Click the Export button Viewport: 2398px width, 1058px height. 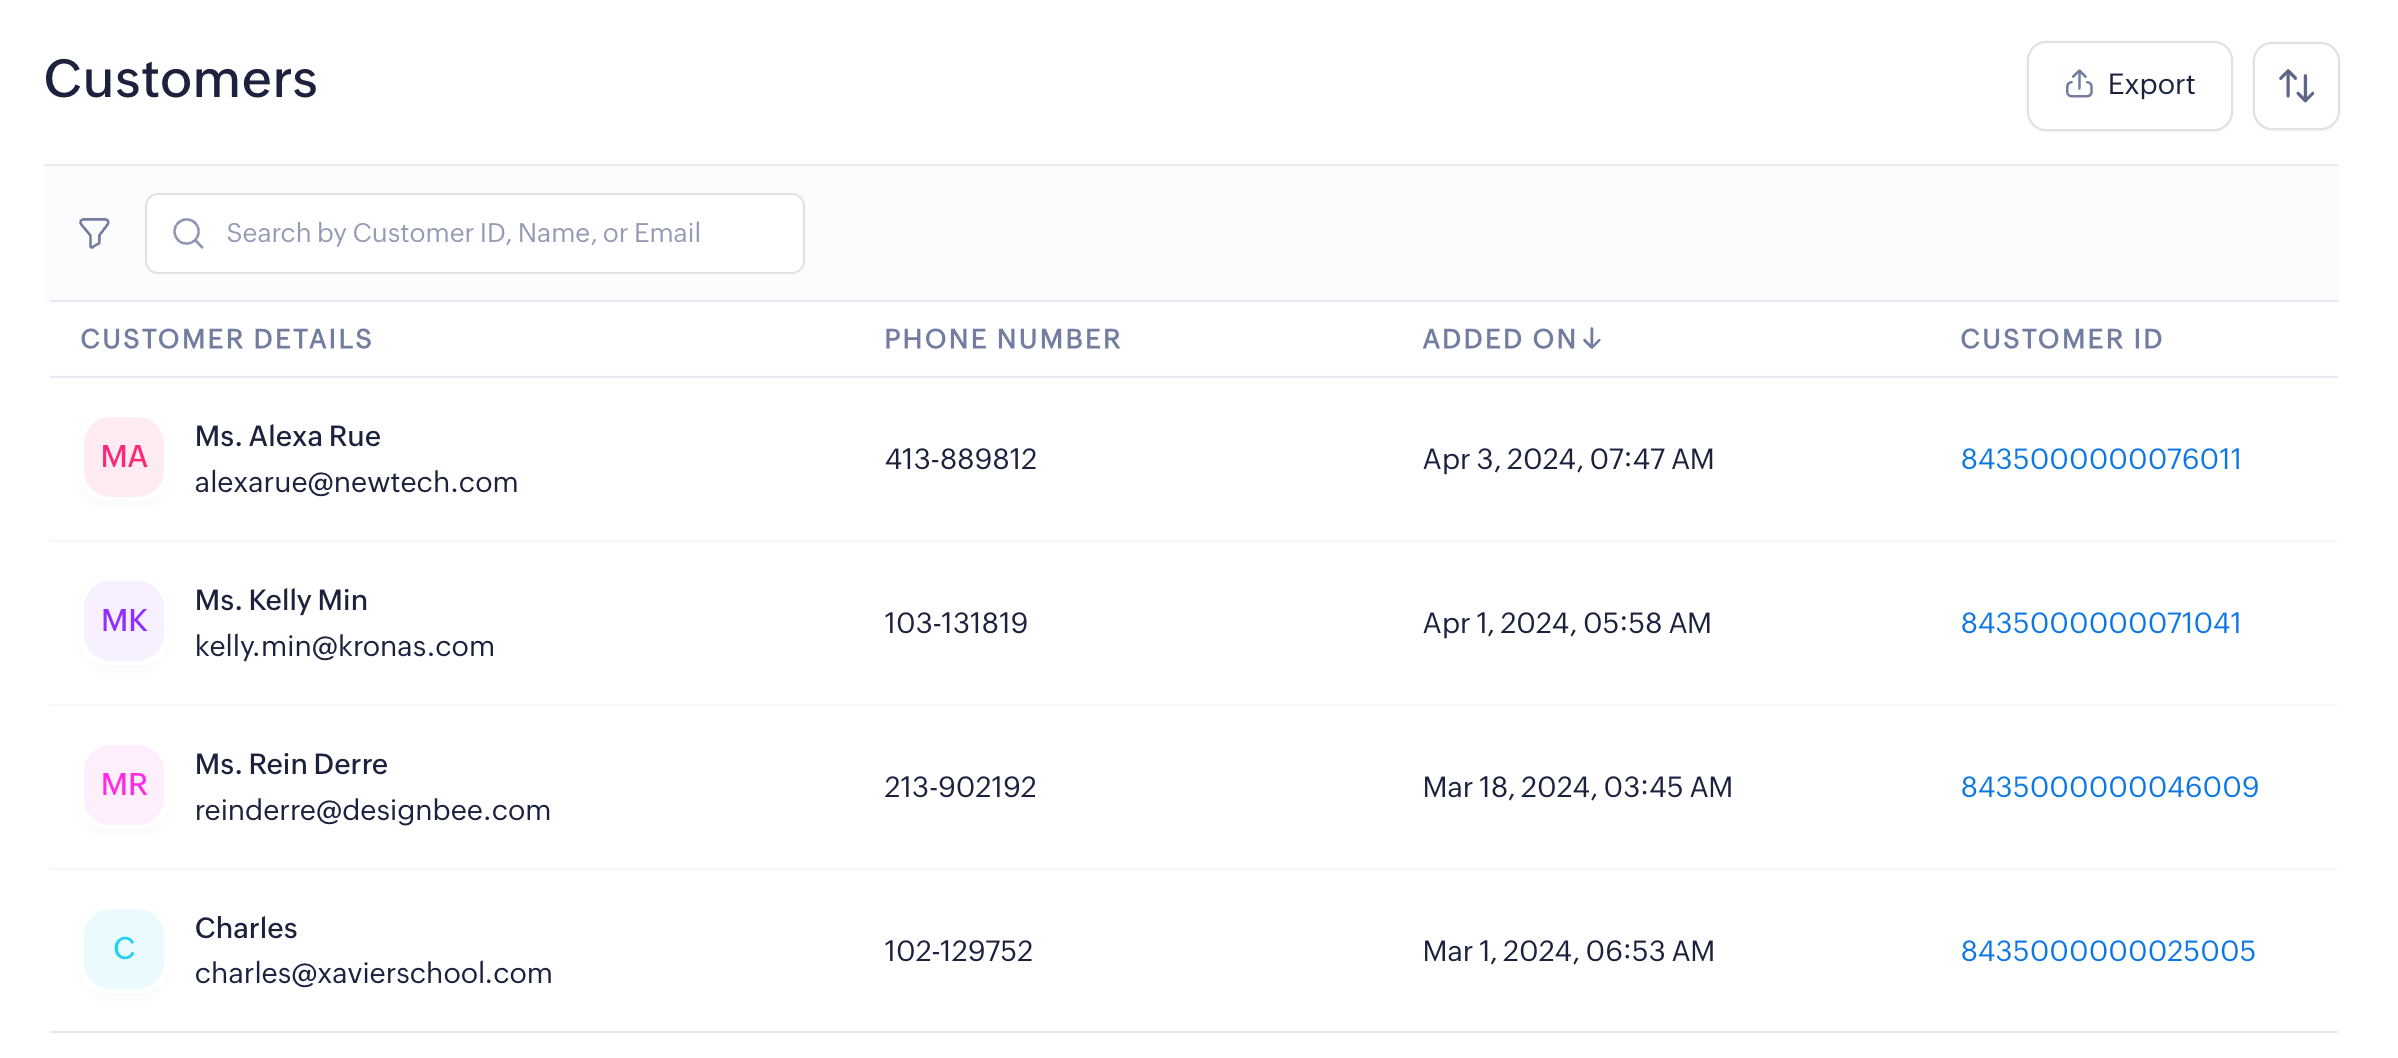[x=2129, y=86]
